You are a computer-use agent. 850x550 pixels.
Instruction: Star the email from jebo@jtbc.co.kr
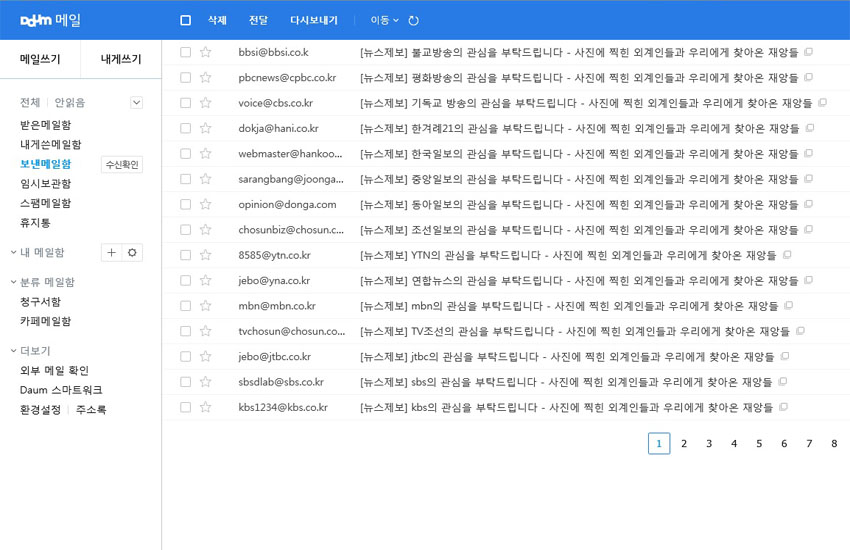coord(206,356)
